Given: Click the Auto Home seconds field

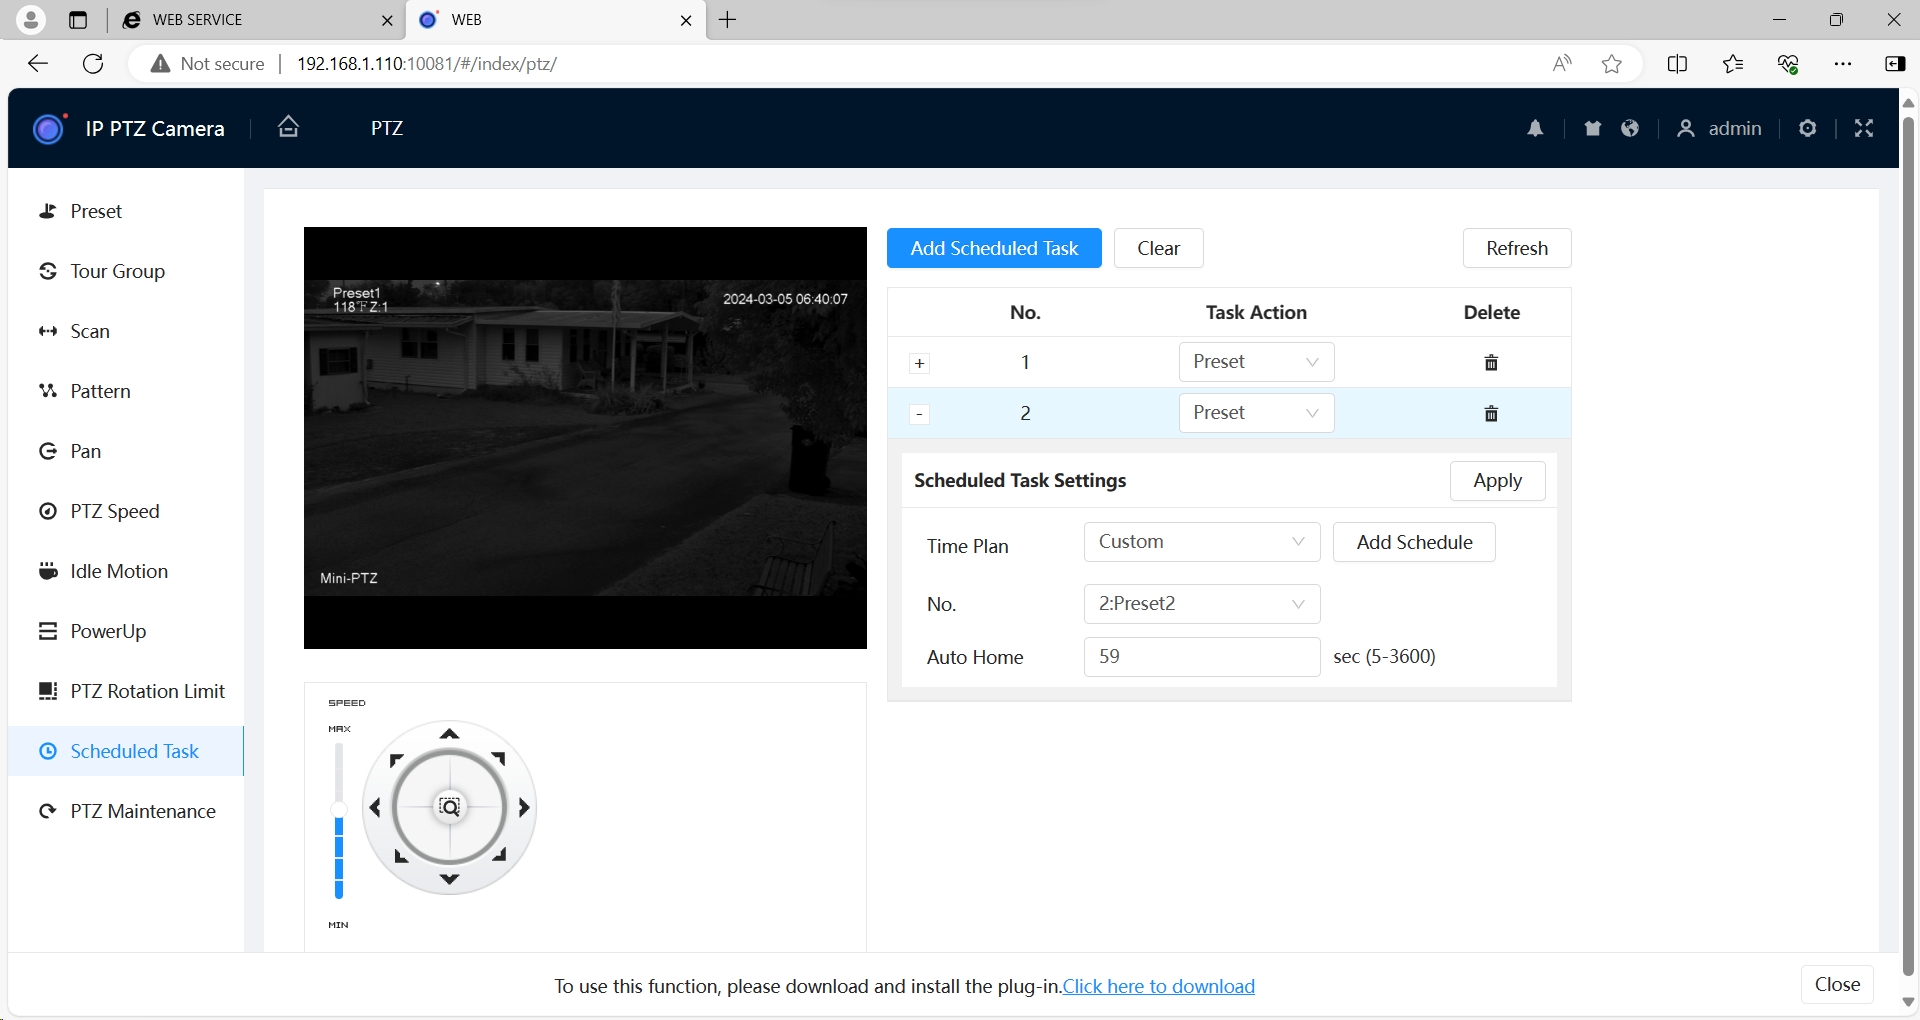Looking at the screenshot, I should pyautogui.click(x=1201, y=657).
